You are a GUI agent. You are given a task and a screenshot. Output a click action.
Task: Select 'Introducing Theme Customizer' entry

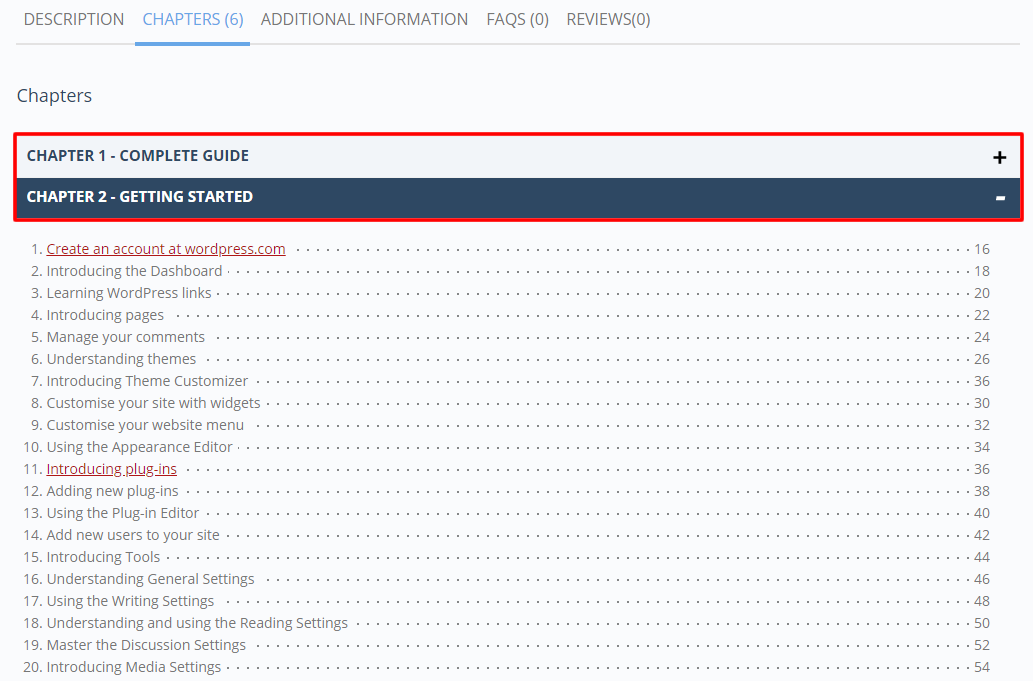tap(147, 381)
